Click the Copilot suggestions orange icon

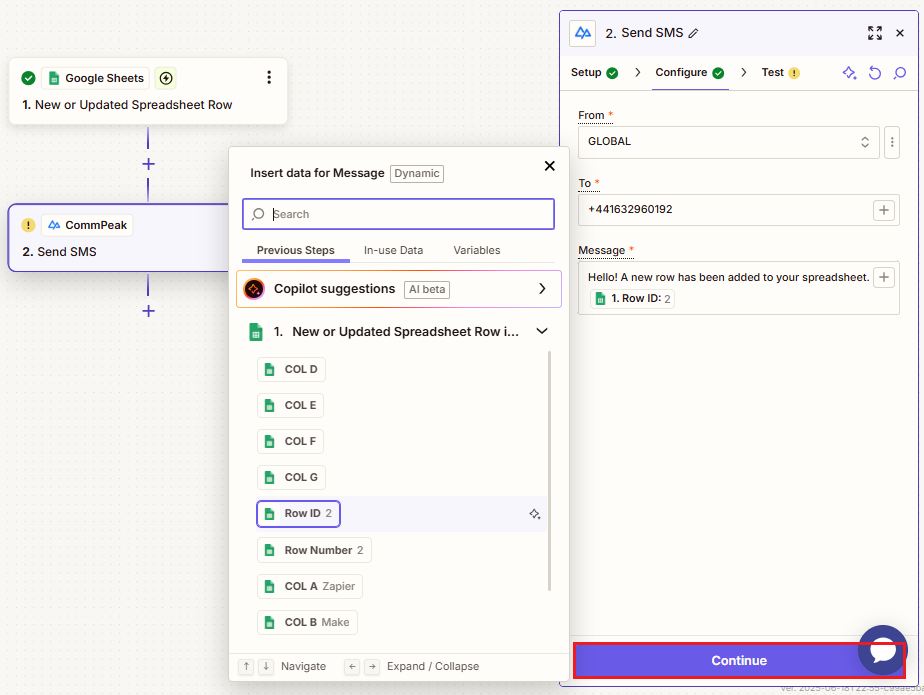click(x=254, y=289)
